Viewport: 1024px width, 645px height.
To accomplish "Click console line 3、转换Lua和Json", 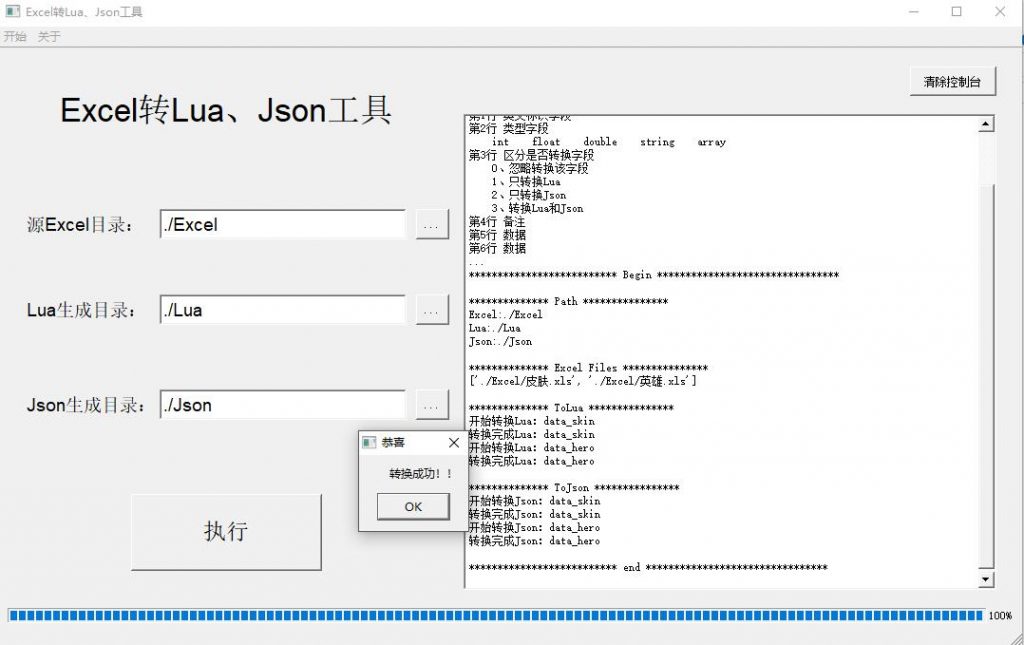I will pos(537,208).
